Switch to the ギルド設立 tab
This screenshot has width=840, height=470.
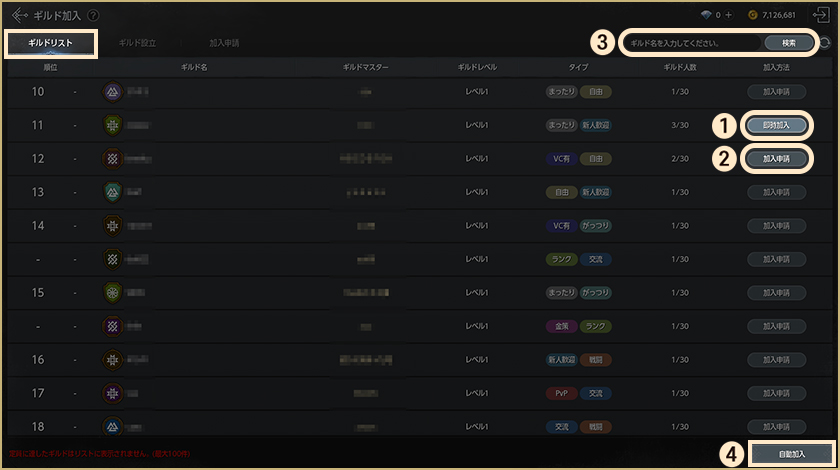click(x=137, y=44)
